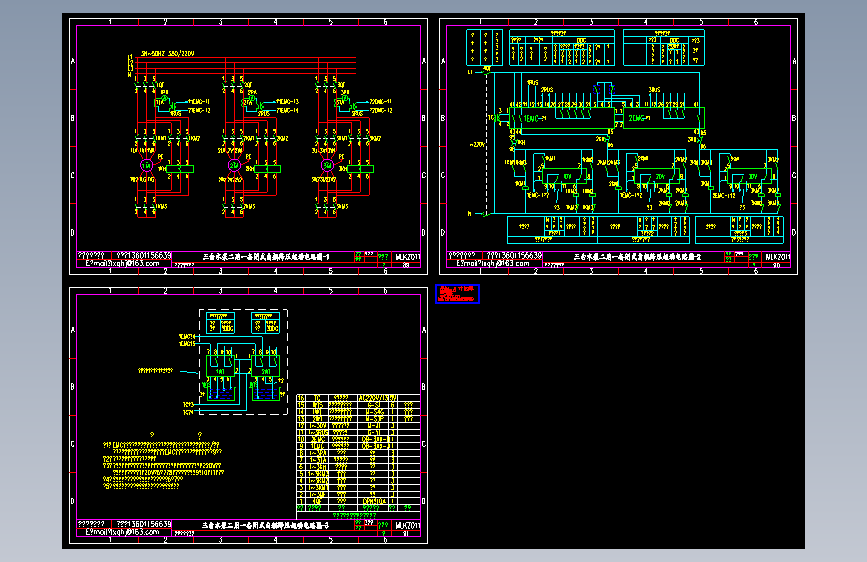Click 'MLK2011' in sheet 3 title block
The width and height of the screenshot is (867, 562).
408,525
